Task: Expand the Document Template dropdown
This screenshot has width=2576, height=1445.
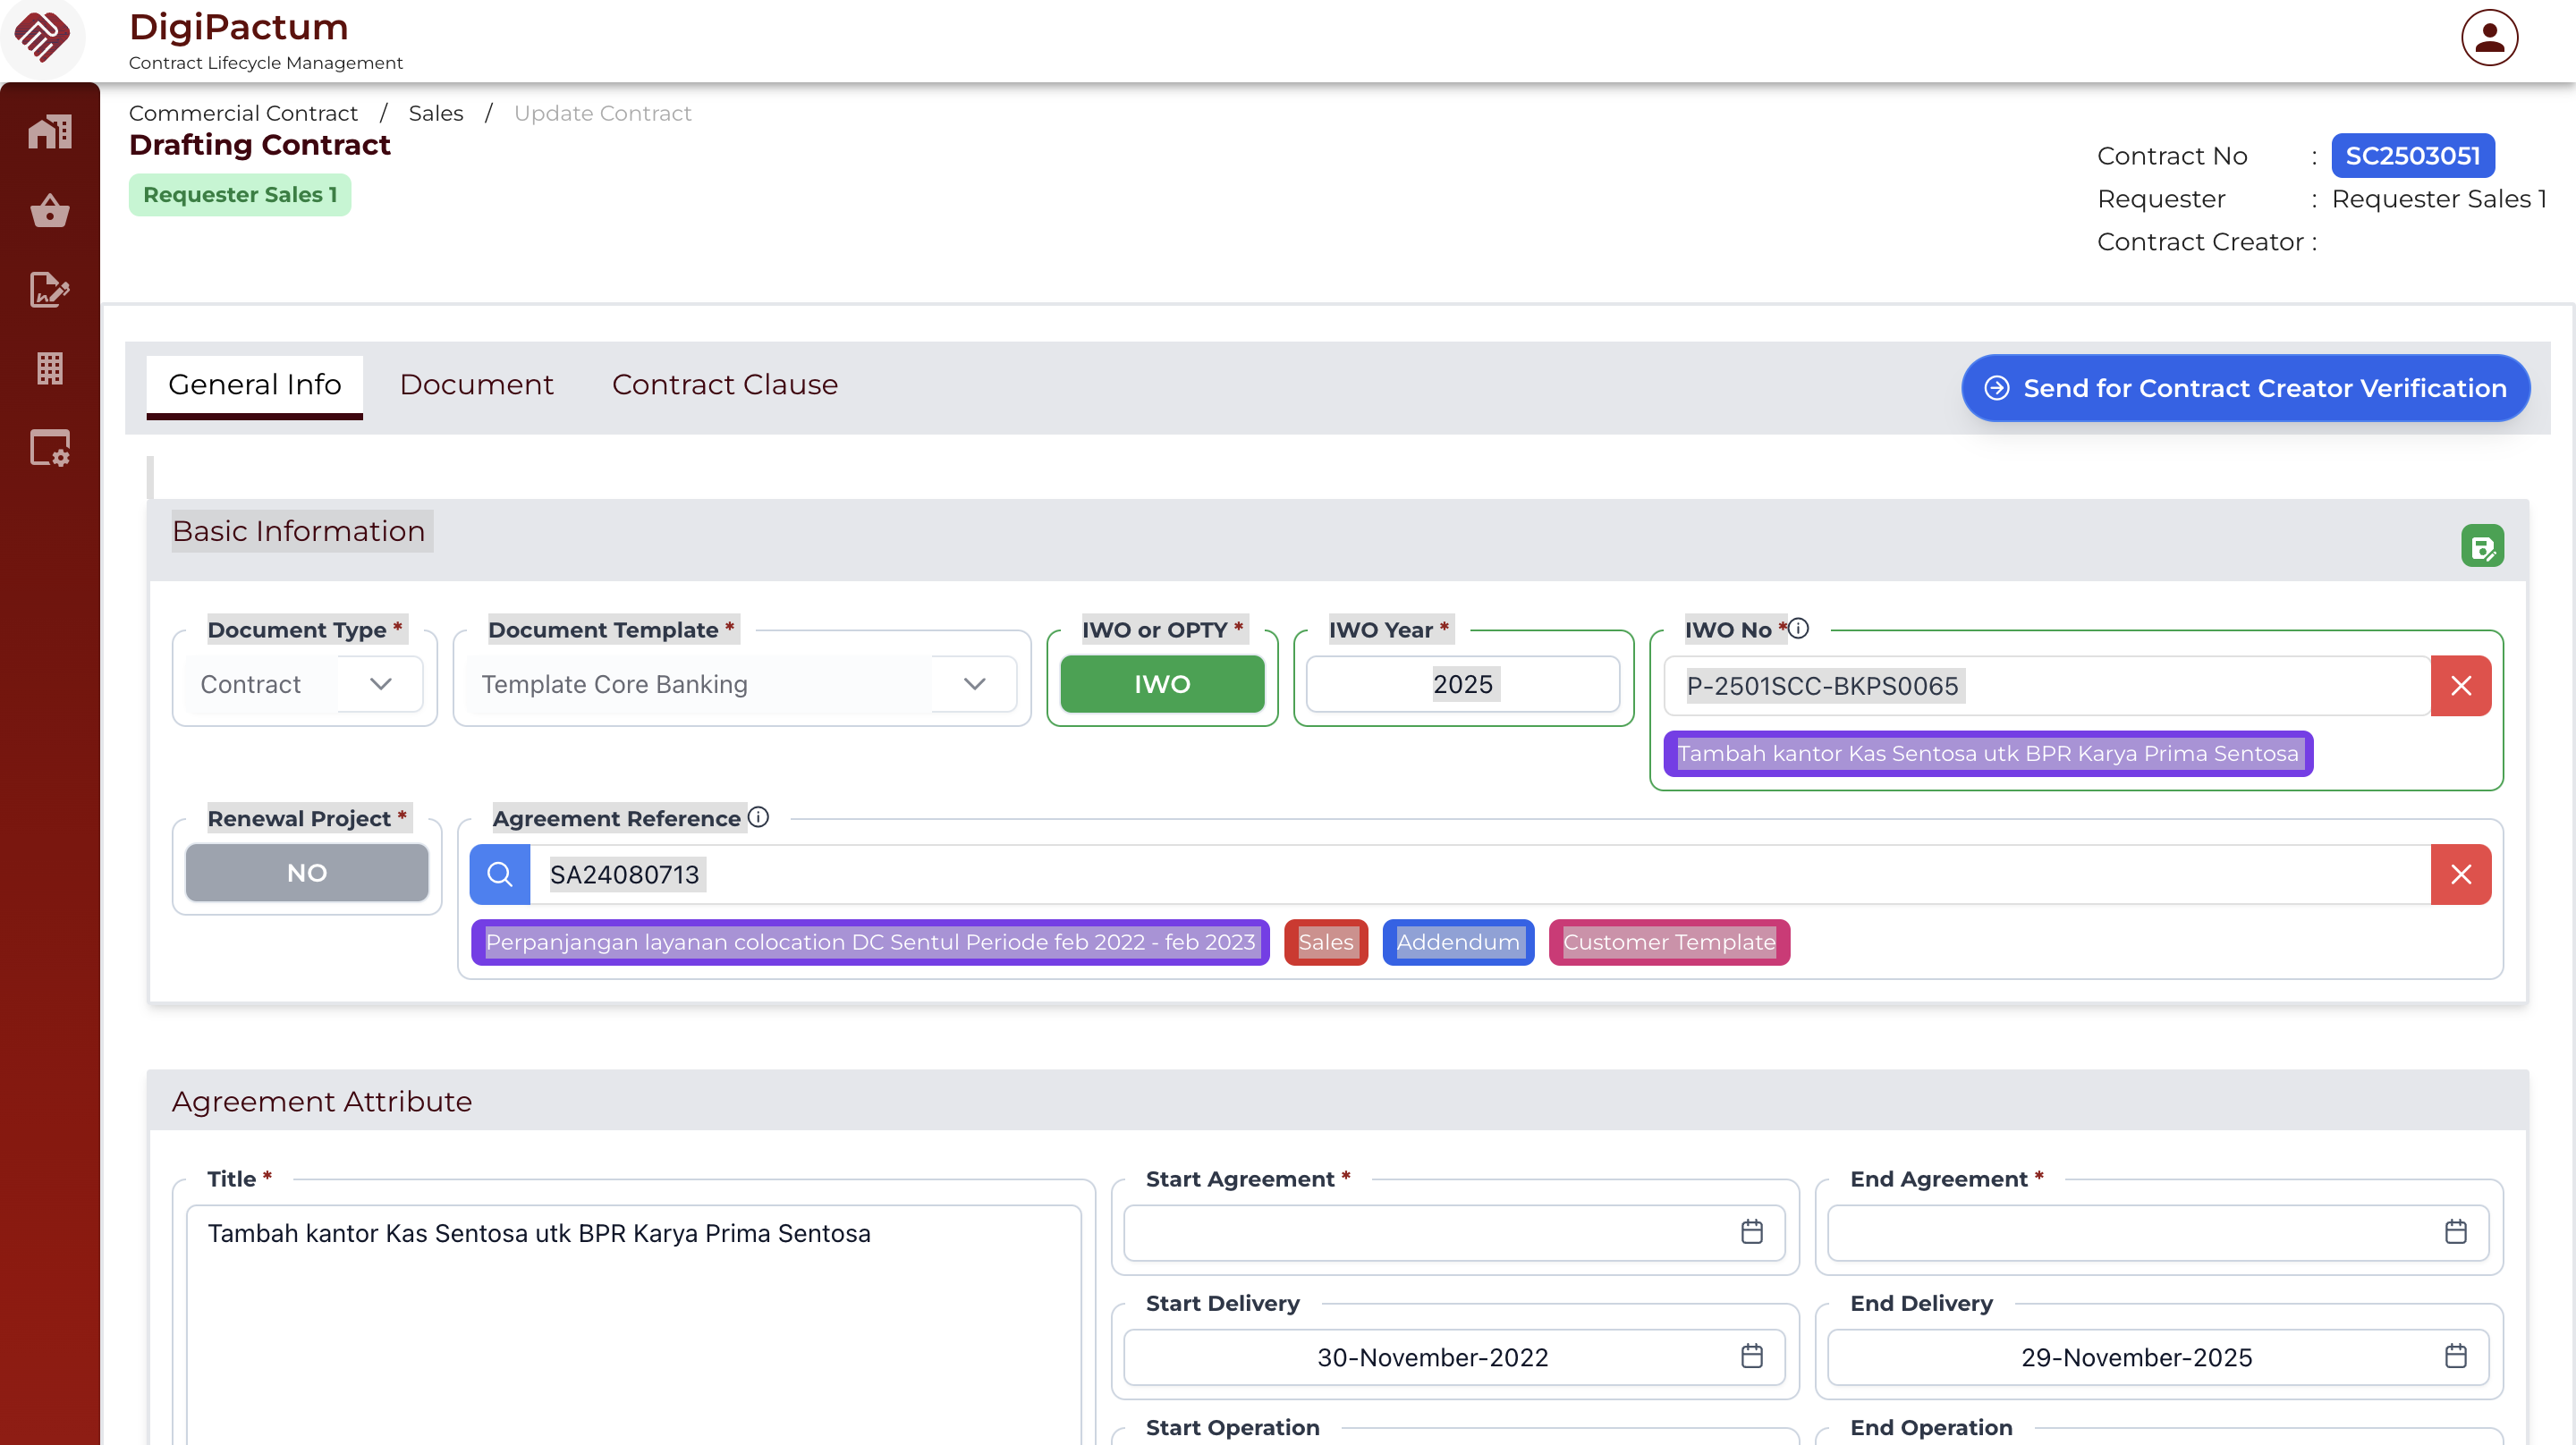Action: 974,684
